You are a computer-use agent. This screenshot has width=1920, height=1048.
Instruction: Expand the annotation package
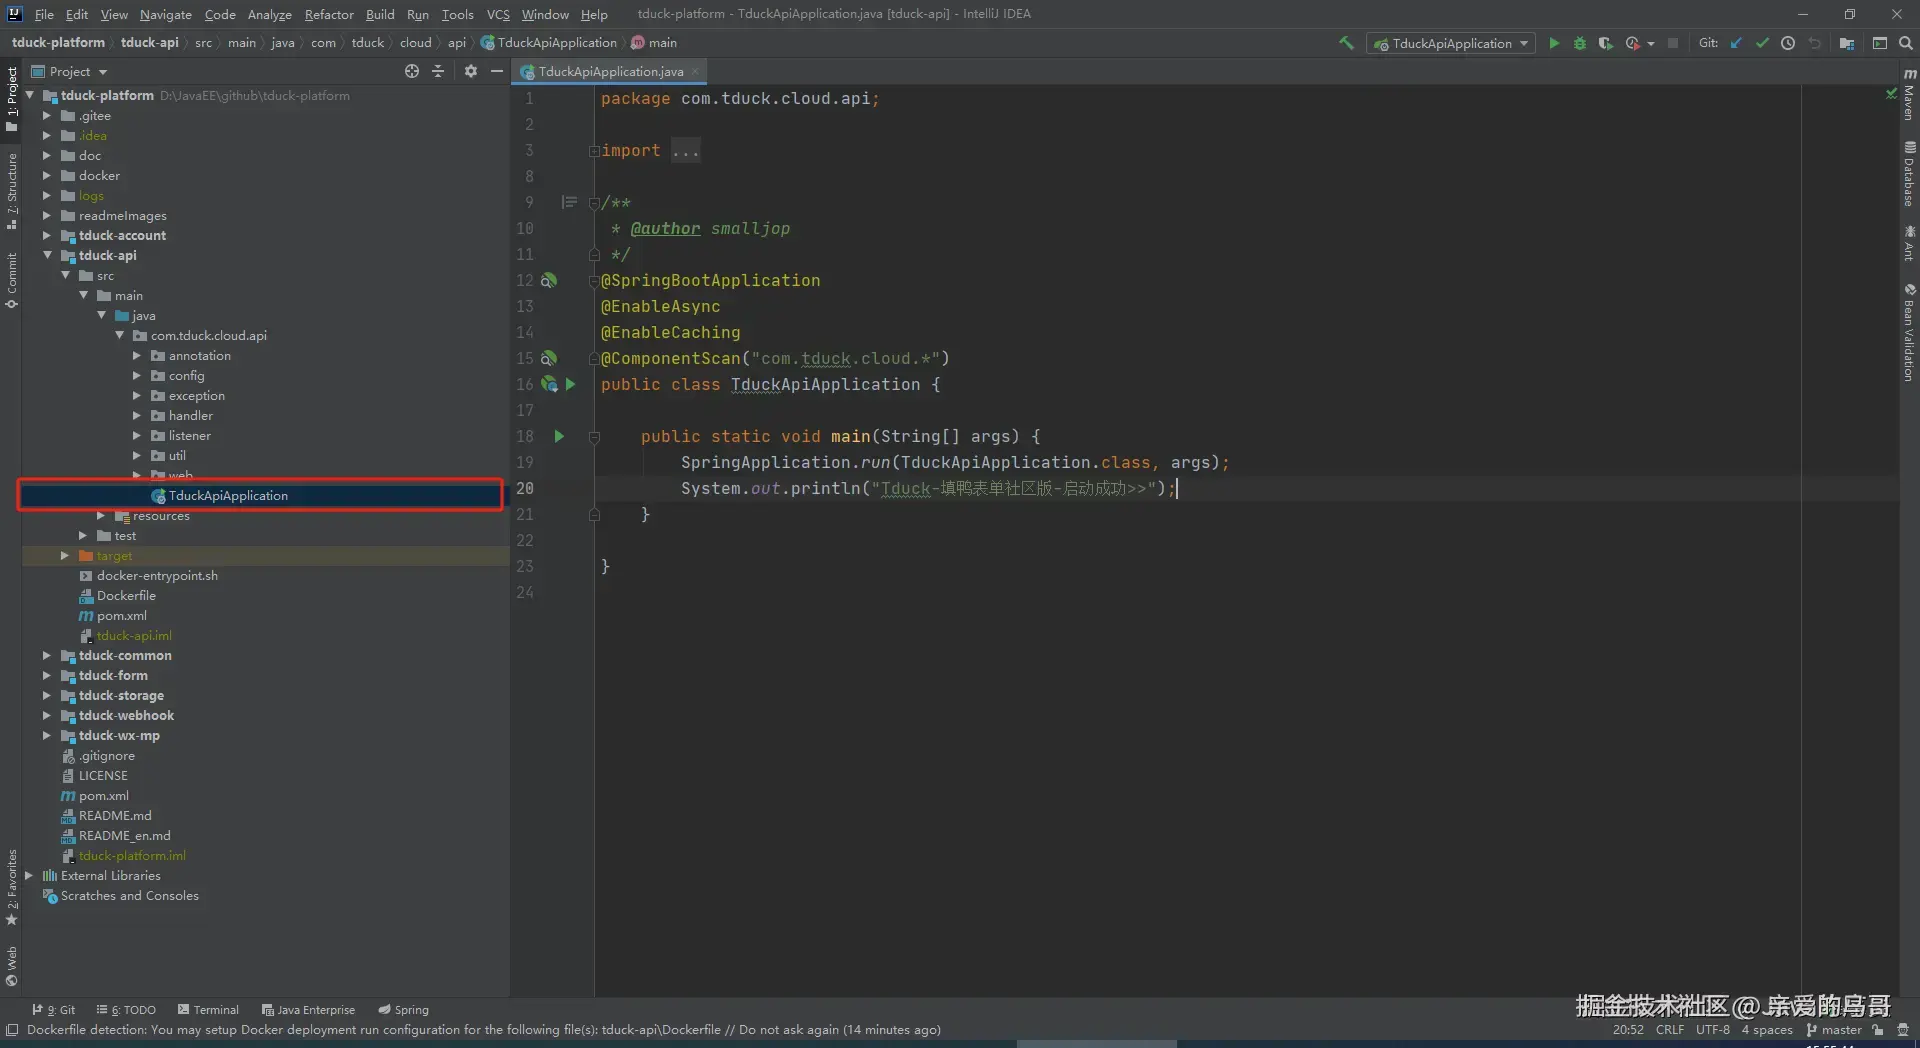pos(137,356)
